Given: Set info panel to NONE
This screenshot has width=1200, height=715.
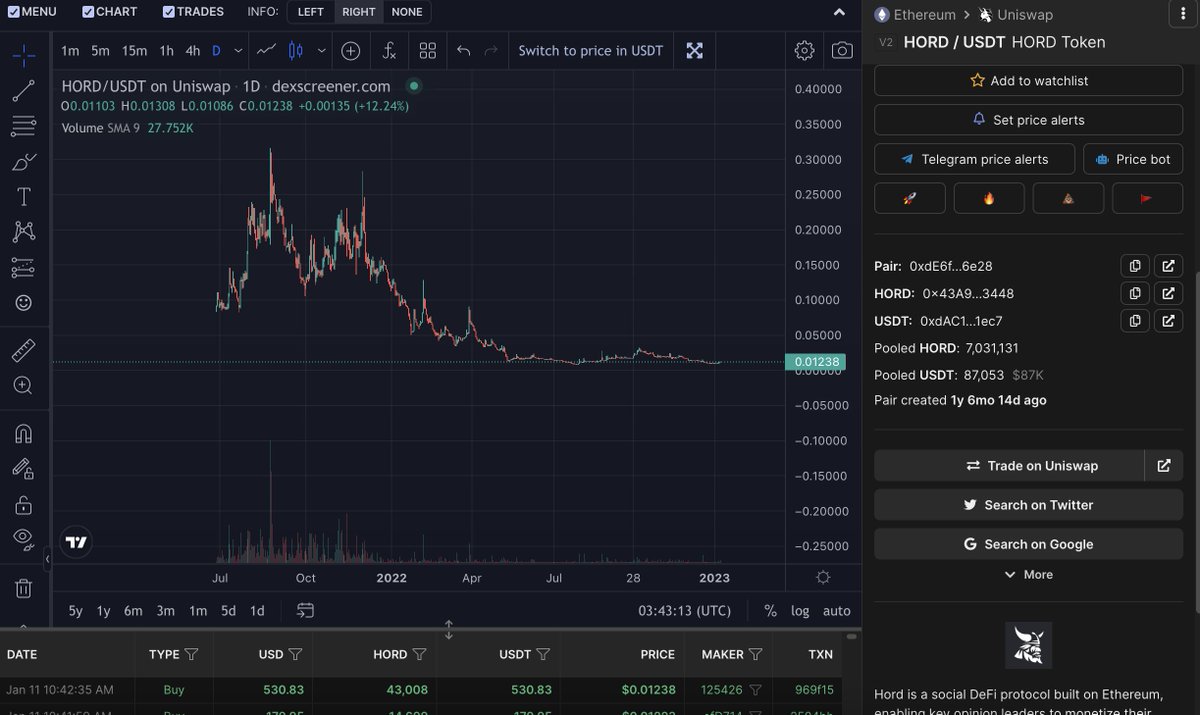Looking at the screenshot, I should (407, 12).
